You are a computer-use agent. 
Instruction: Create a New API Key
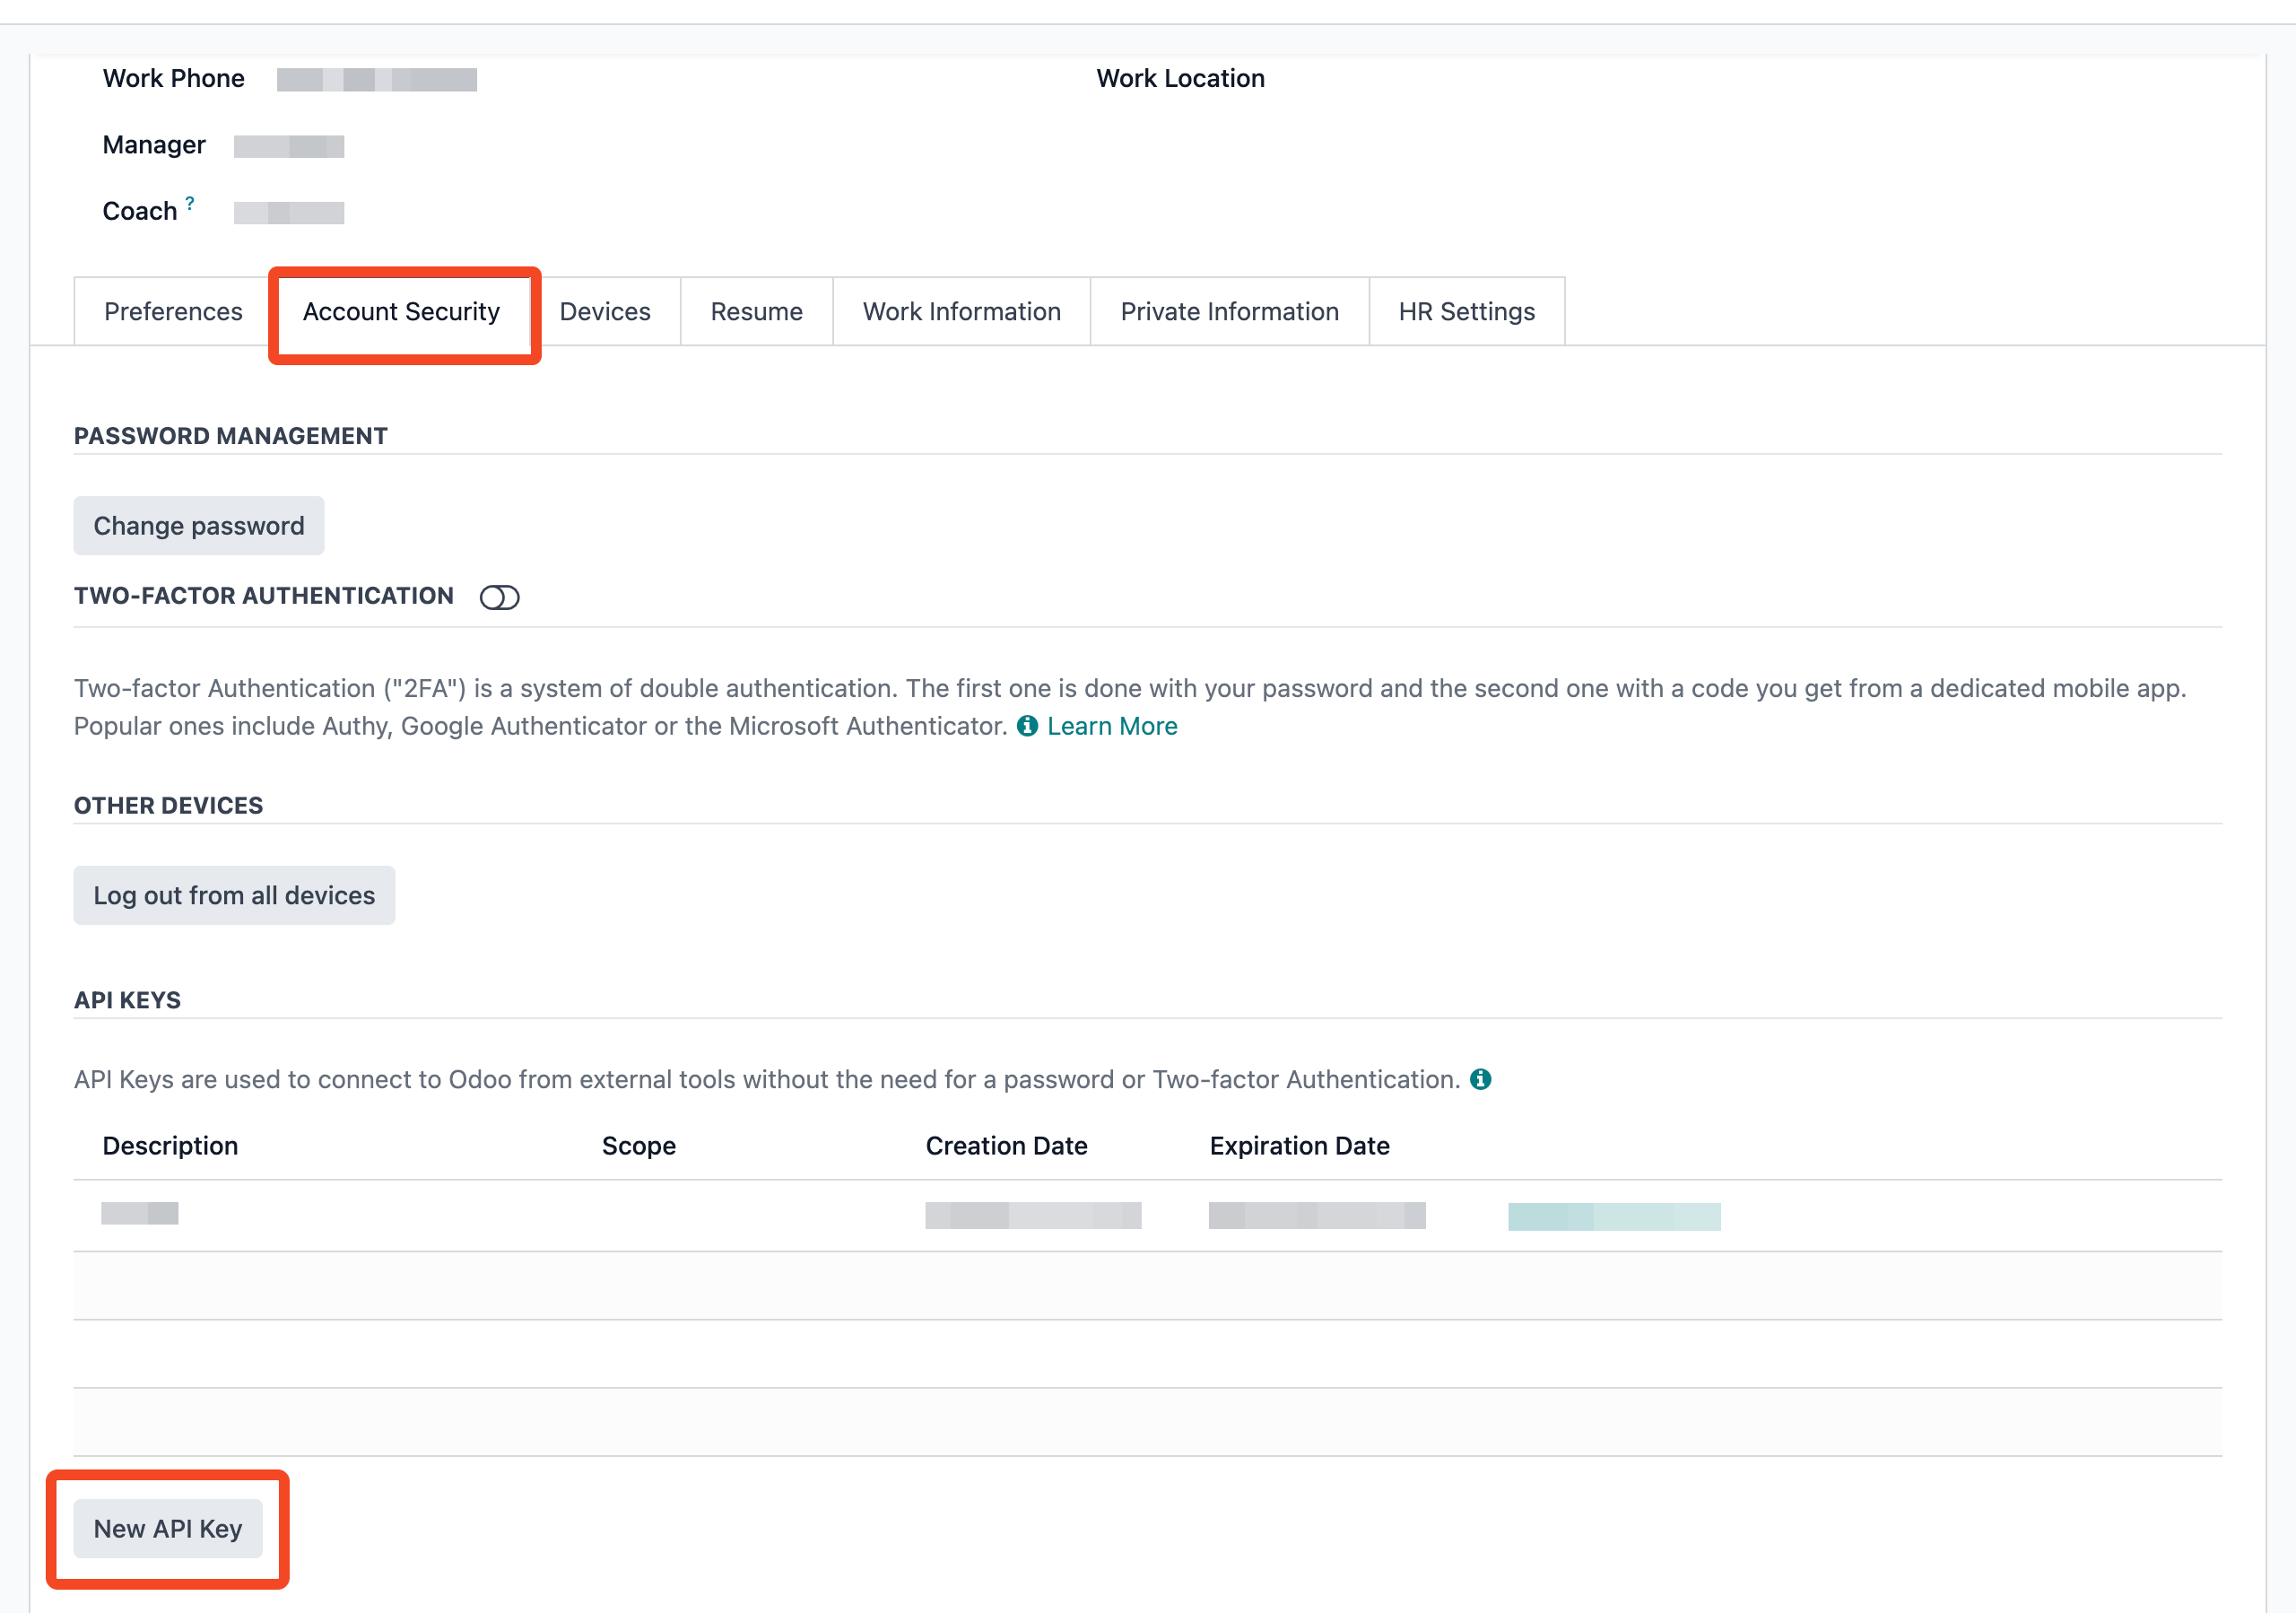(x=168, y=1528)
